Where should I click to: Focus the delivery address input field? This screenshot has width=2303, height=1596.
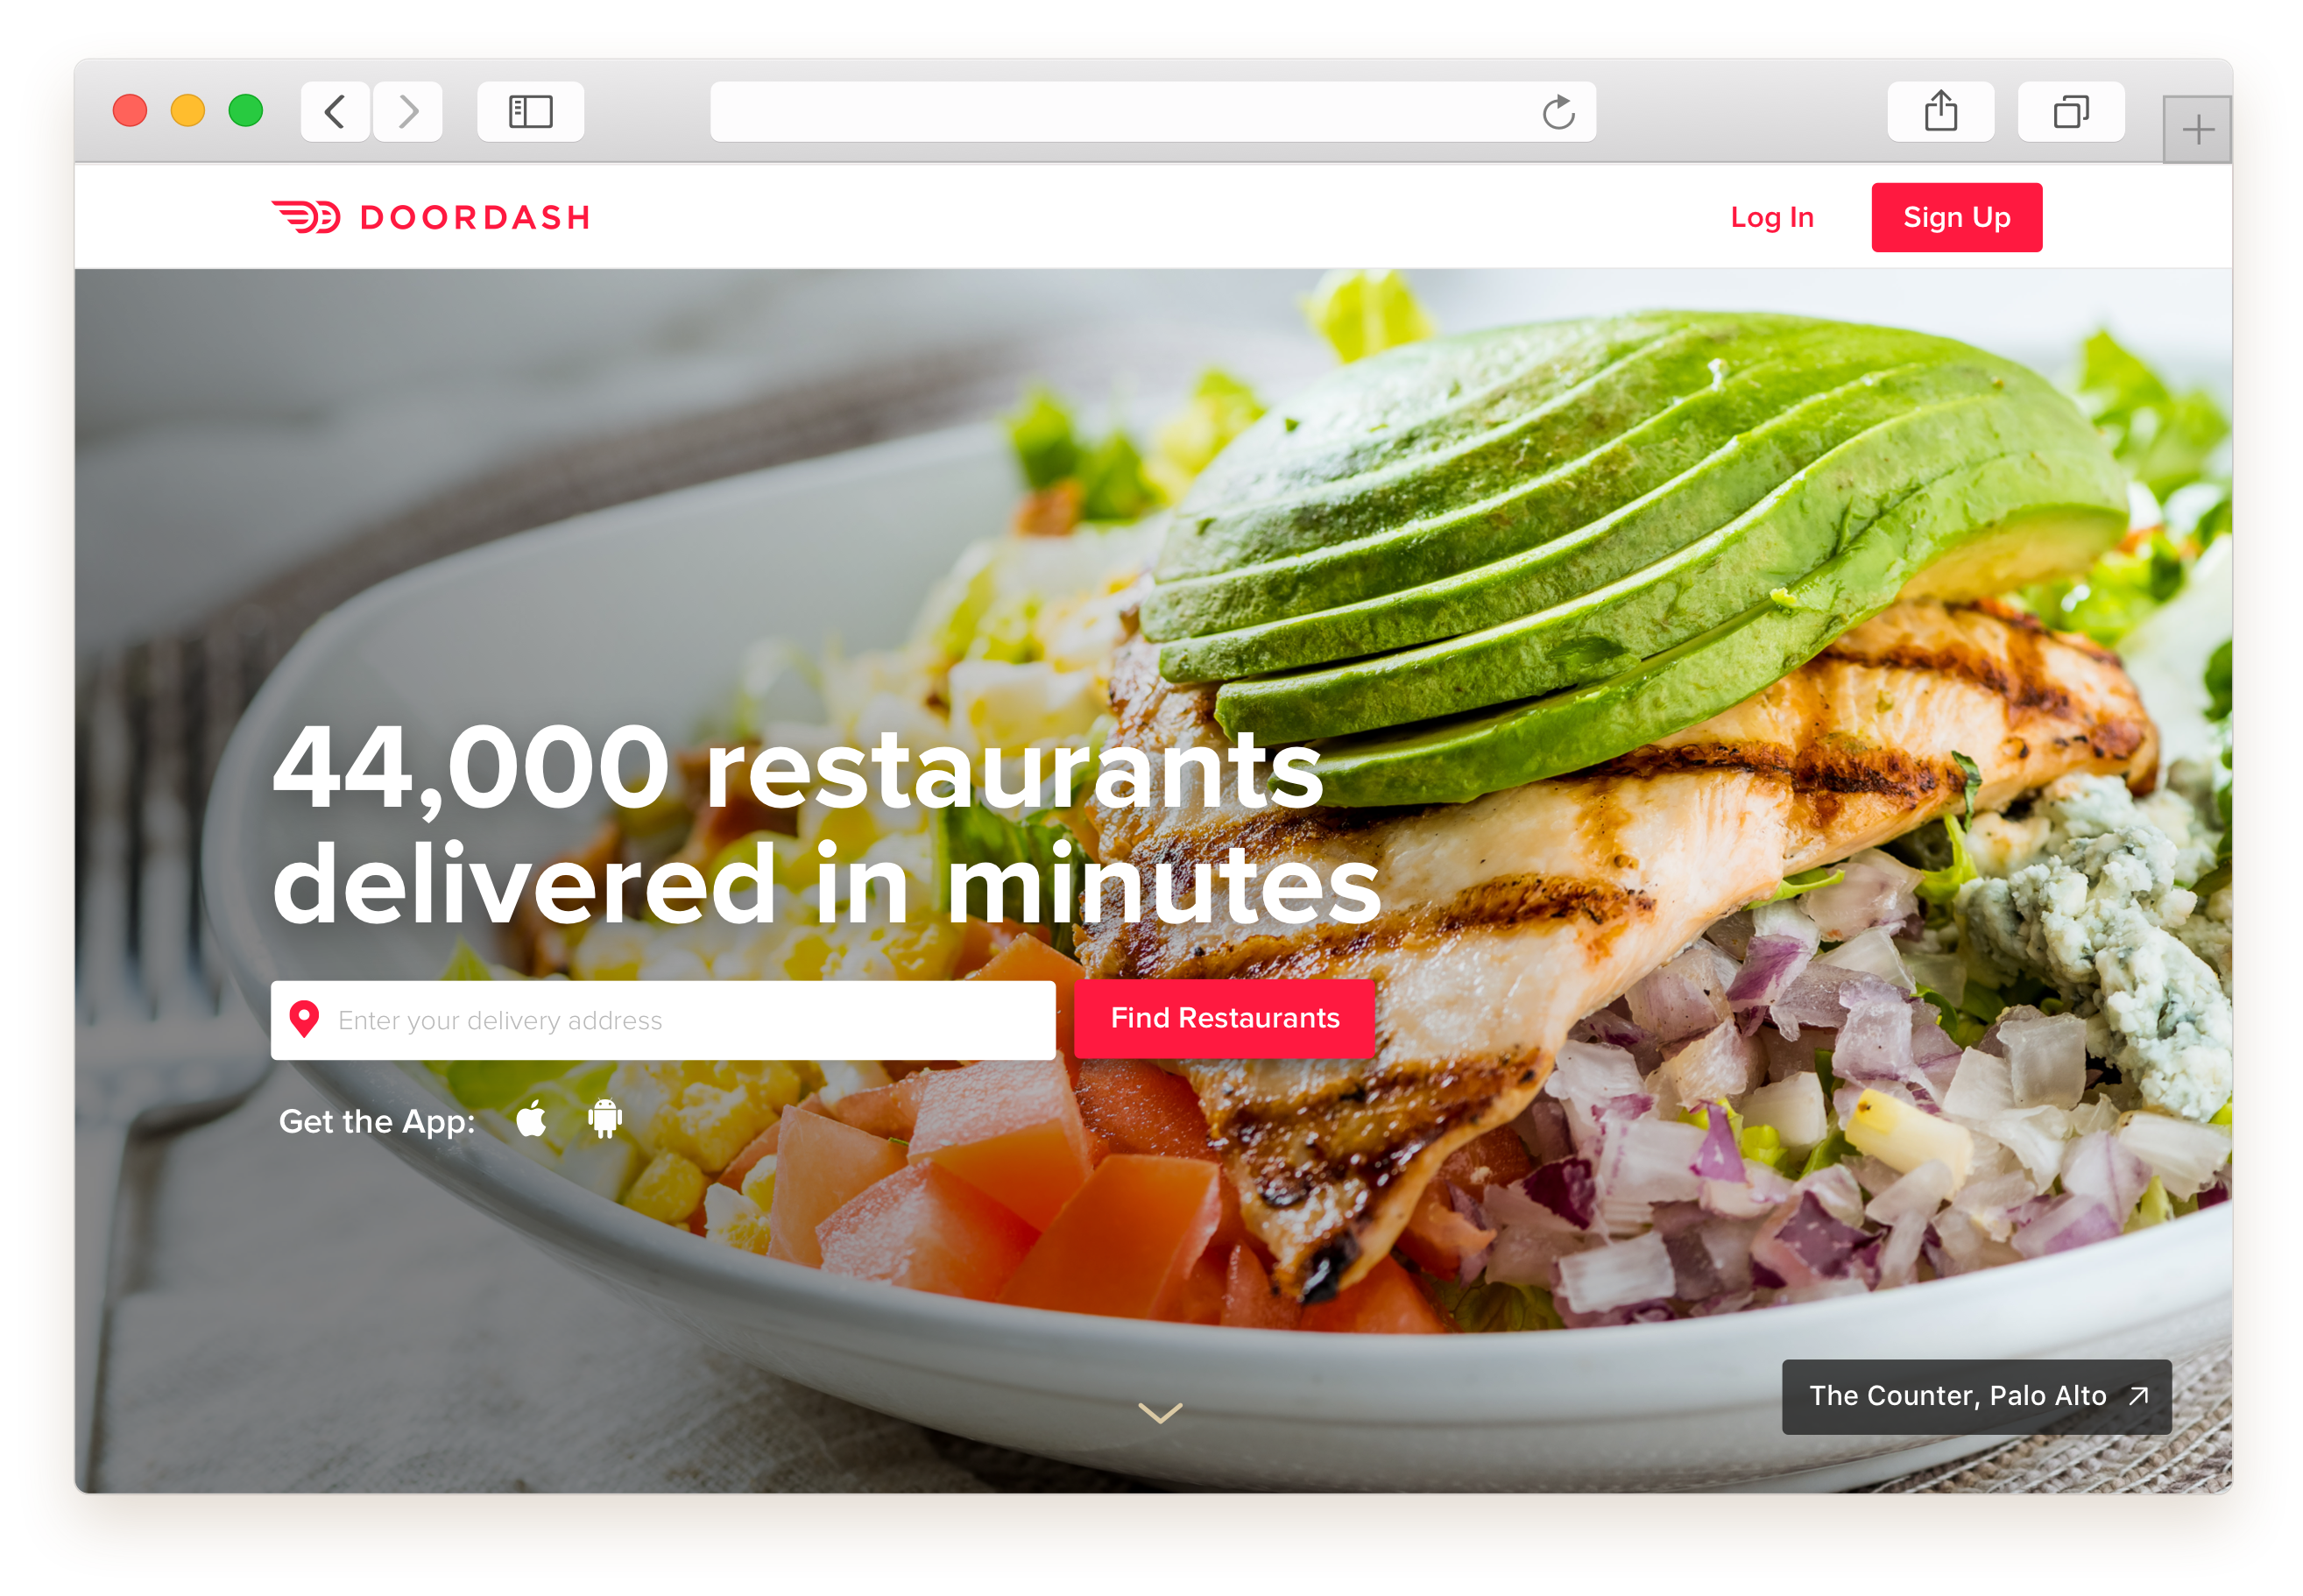(663, 1019)
